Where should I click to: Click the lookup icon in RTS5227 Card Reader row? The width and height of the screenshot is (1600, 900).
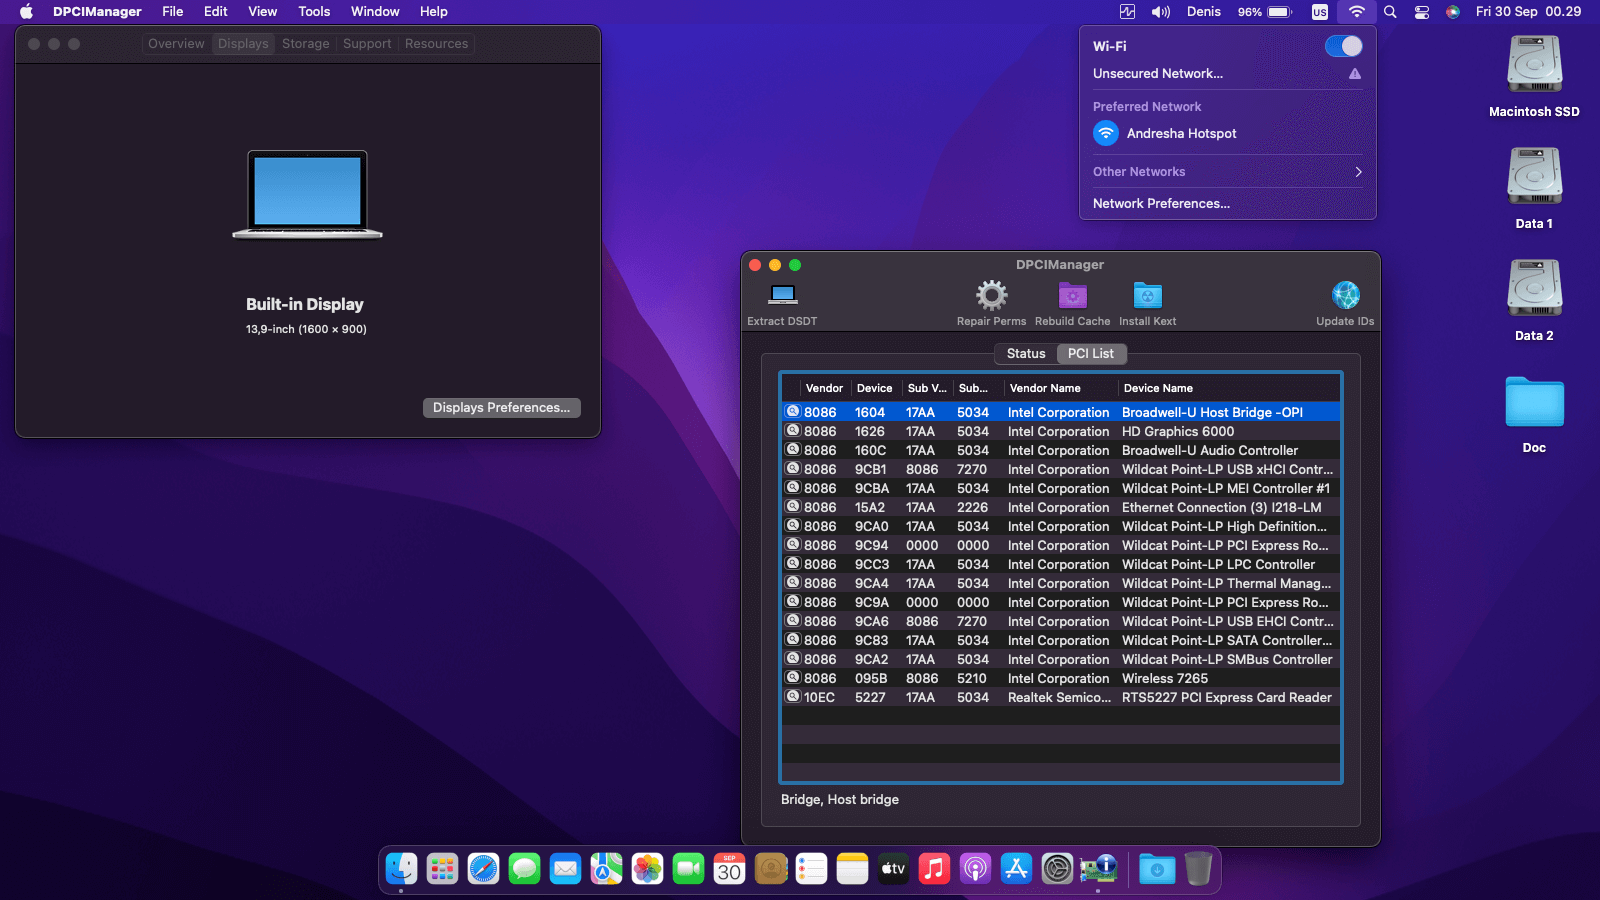tap(793, 697)
